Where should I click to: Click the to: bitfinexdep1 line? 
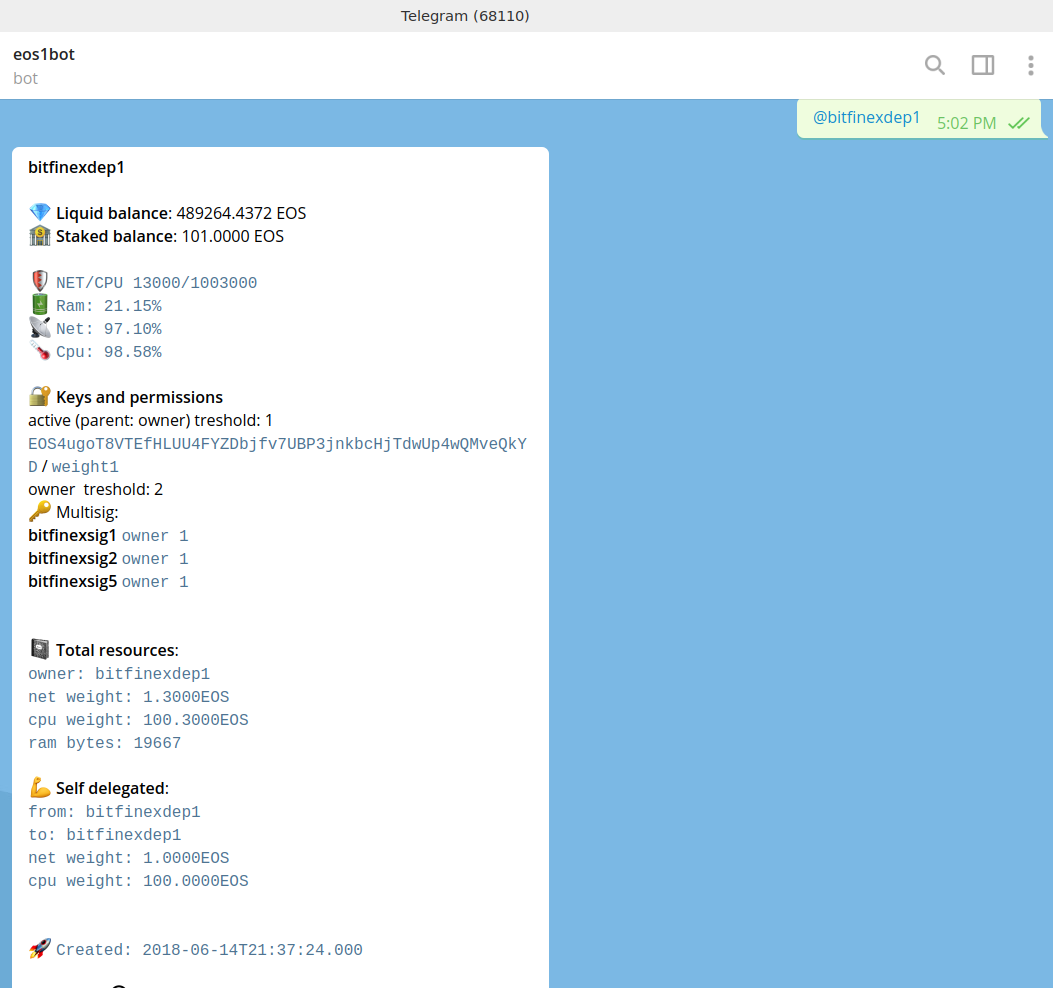[105, 835]
